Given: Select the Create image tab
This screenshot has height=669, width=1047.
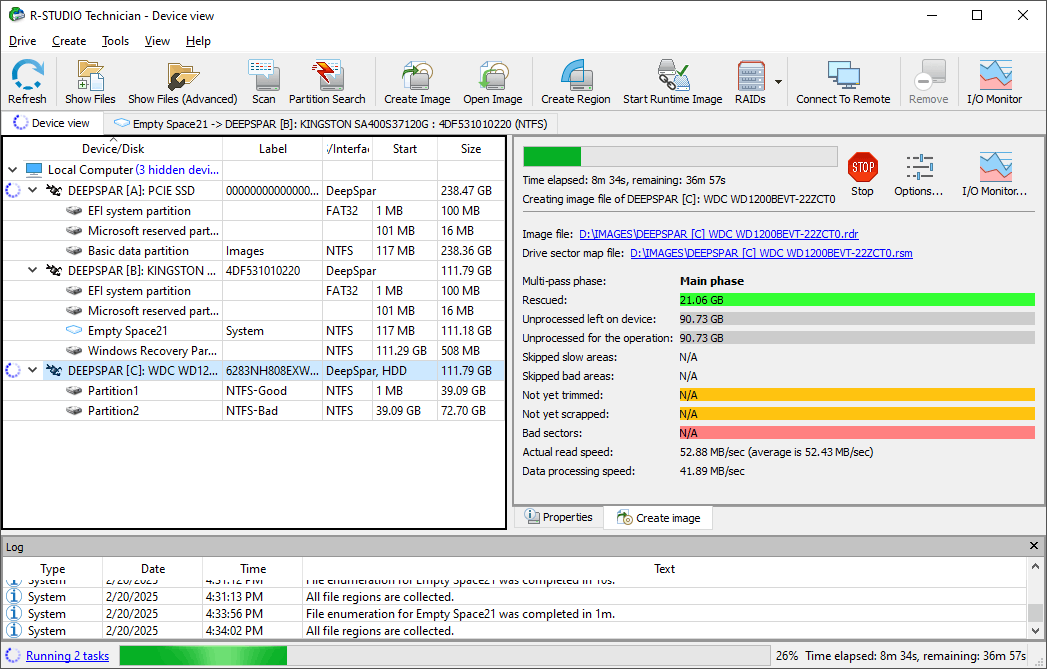Looking at the screenshot, I should tap(658, 517).
